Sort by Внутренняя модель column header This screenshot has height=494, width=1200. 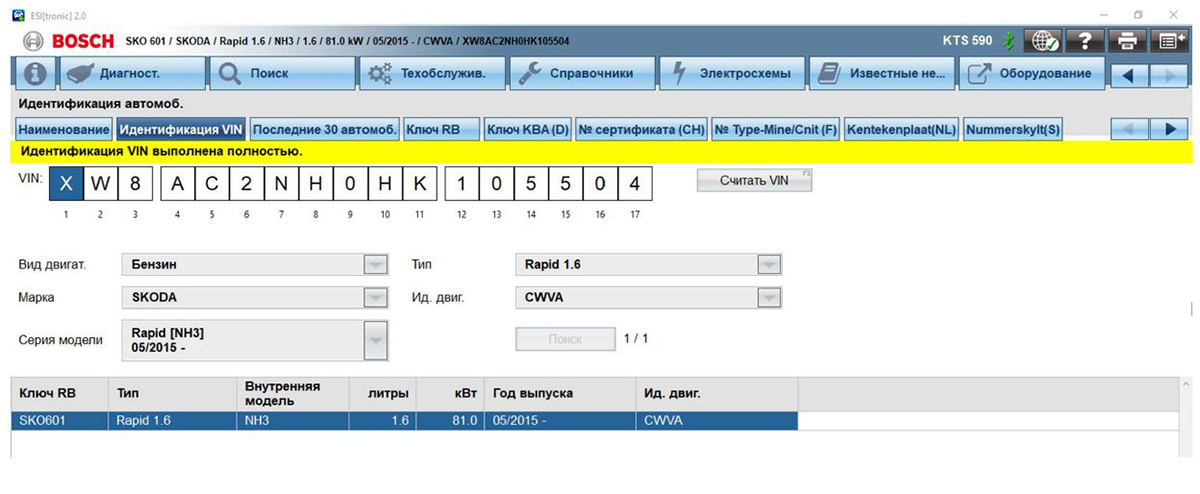pyautogui.click(x=293, y=394)
